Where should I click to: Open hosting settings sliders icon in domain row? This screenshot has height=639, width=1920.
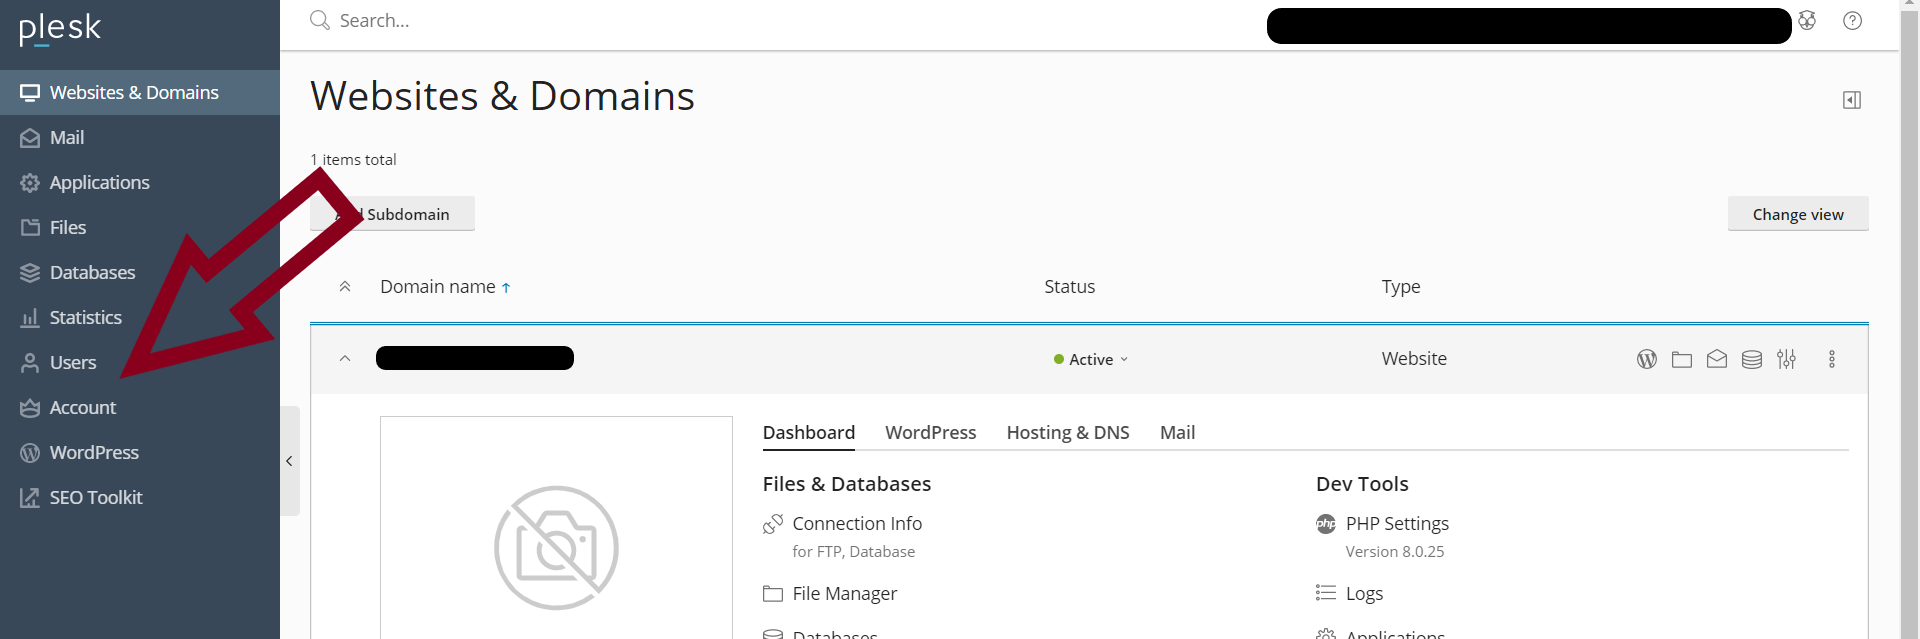1787,359
